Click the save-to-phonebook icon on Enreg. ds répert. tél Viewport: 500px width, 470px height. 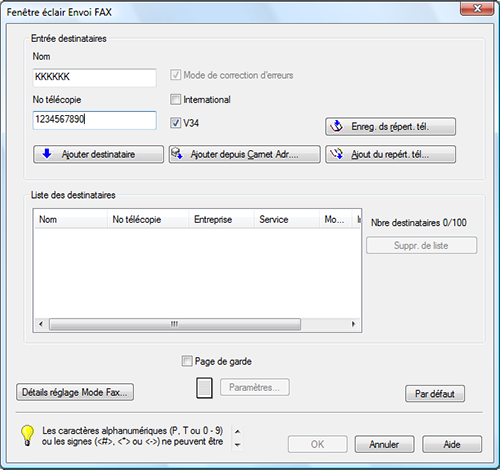[336, 126]
